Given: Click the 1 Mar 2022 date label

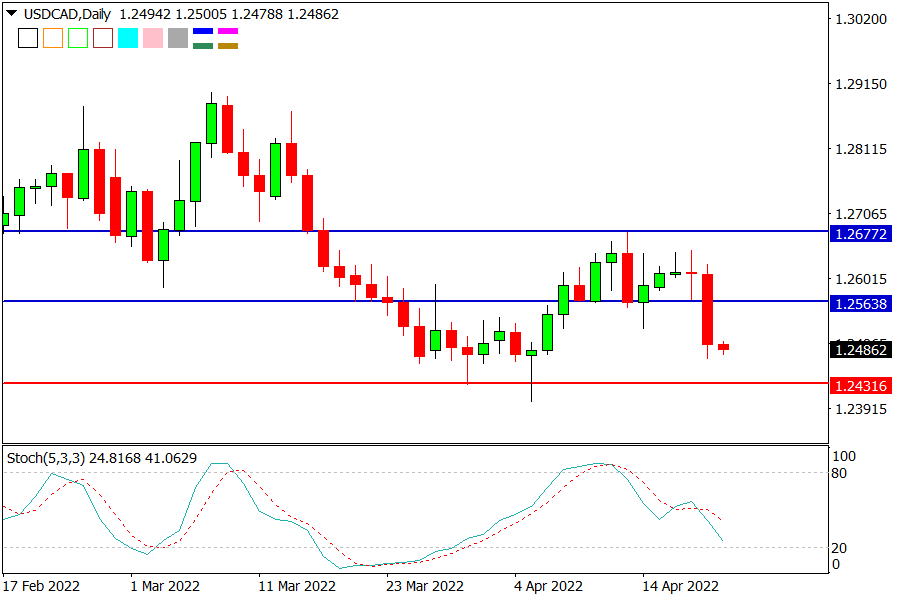Looking at the screenshot, I should click(165, 586).
